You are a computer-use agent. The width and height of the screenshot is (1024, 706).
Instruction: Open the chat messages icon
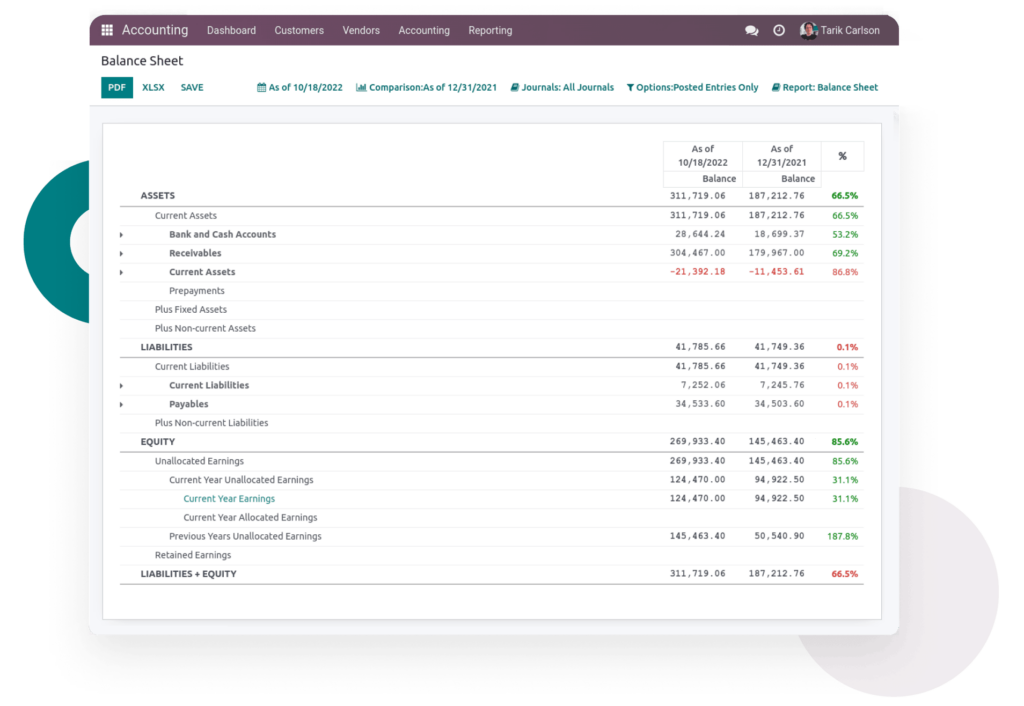[x=752, y=31]
